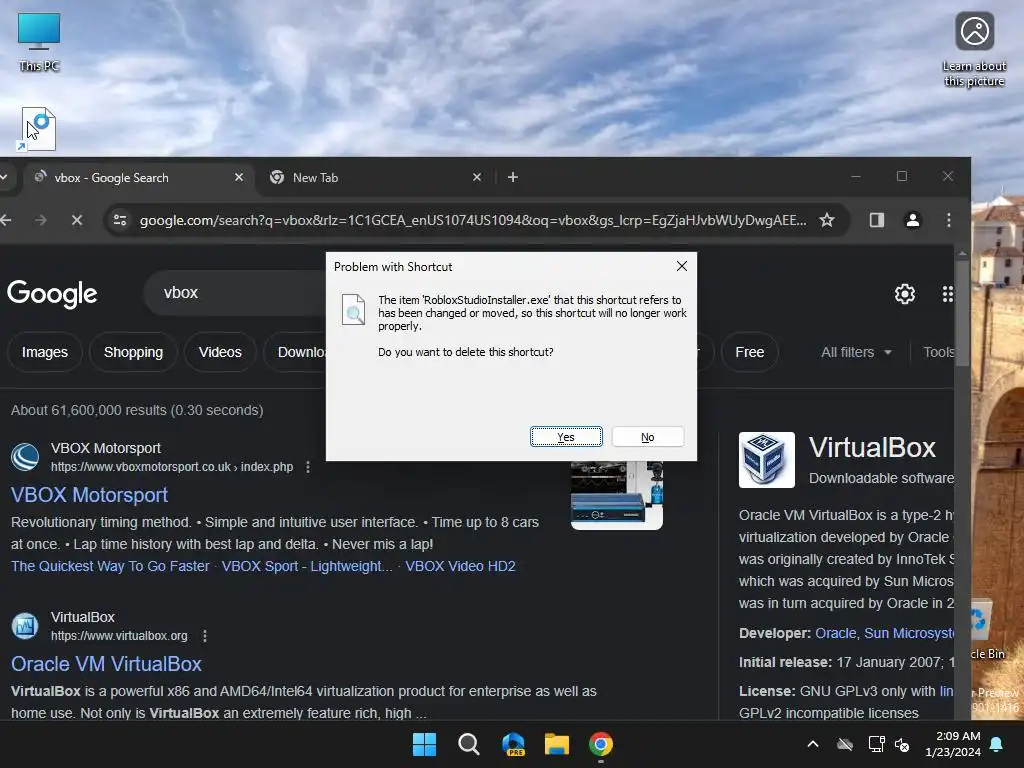Close the New Tab tab
The height and width of the screenshot is (768, 1024).
[477, 178]
